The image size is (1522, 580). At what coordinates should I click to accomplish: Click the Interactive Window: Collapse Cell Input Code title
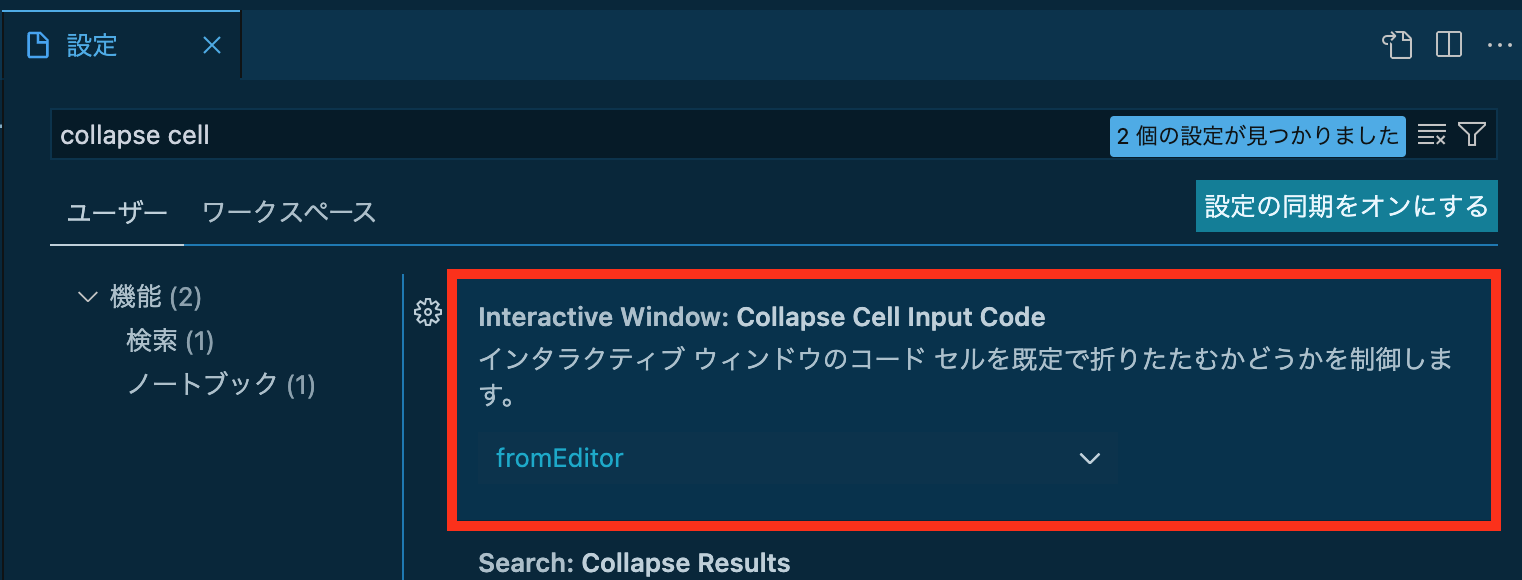point(762,317)
